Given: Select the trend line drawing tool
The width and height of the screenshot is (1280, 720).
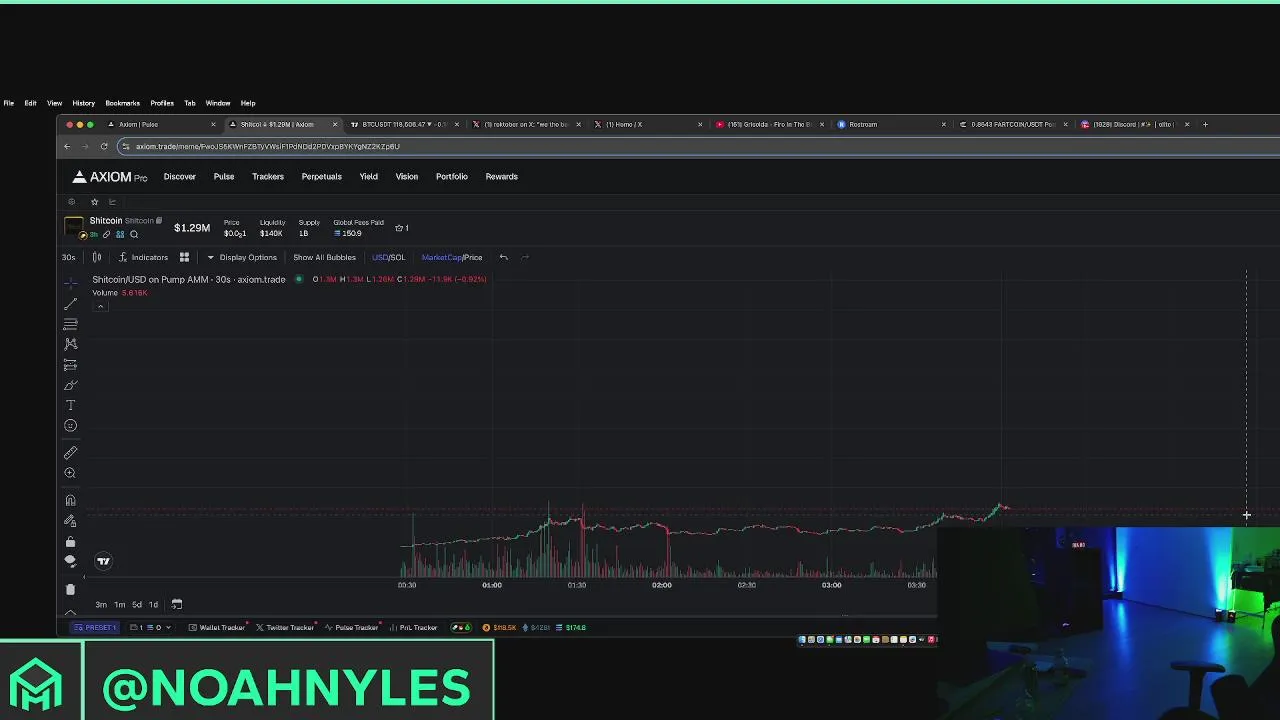Looking at the screenshot, I should coord(70,303).
